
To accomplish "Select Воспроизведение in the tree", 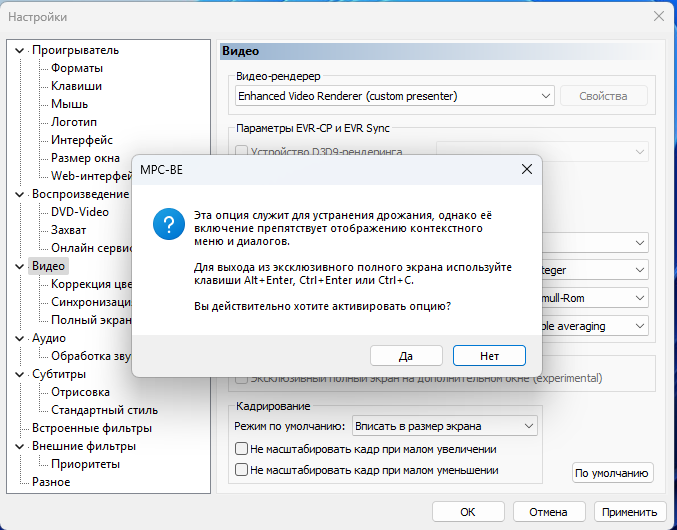I will [81, 194].
